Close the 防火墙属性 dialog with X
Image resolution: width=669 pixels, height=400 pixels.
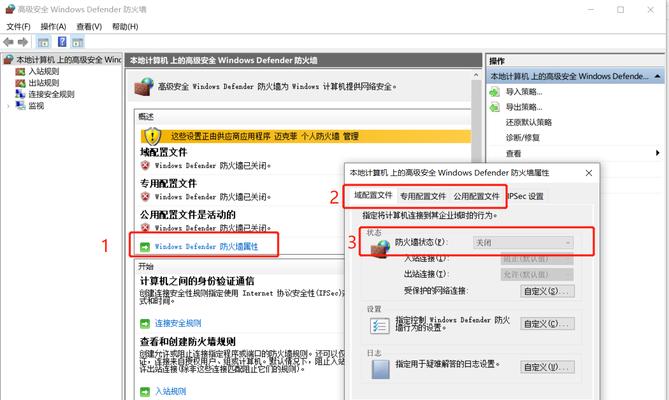[x=589, y=173]
